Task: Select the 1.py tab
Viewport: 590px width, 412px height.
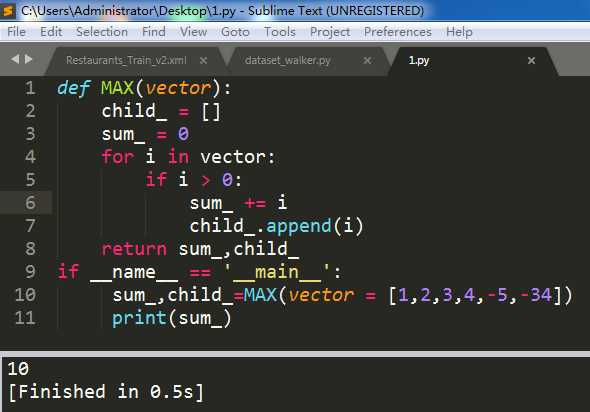Action: (419, 60)
